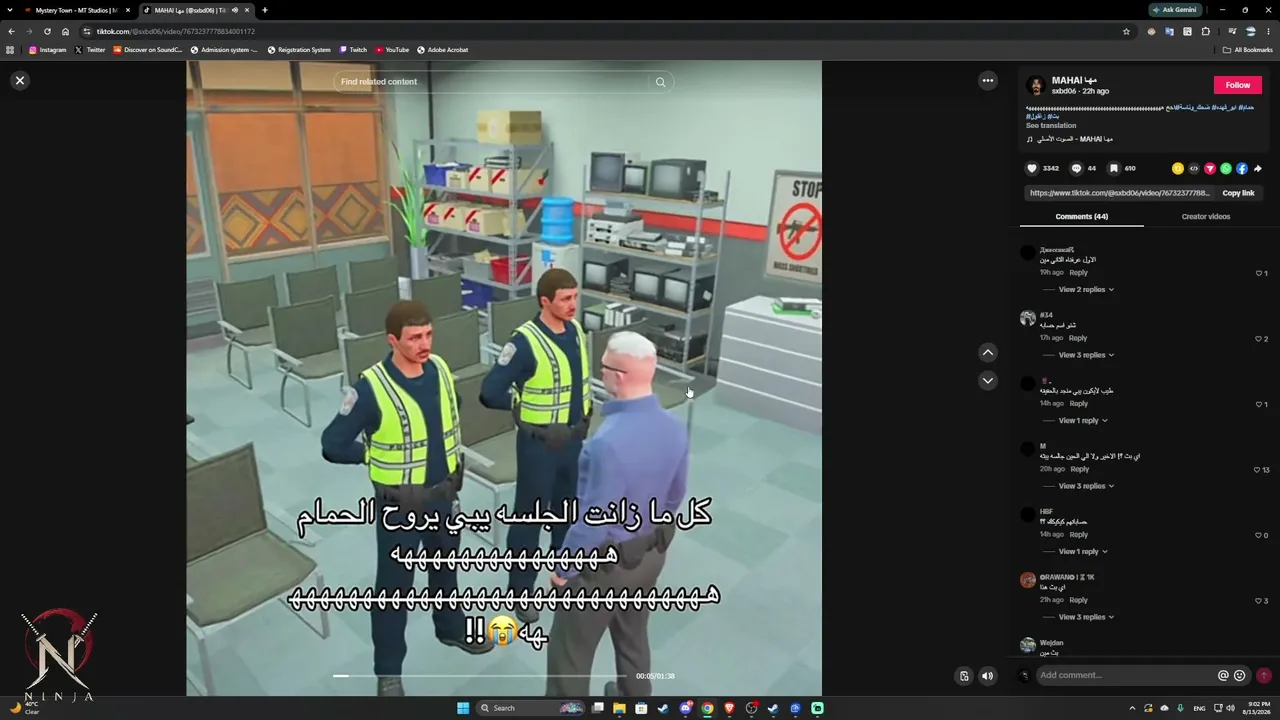The image size is (1280, 720).
Task: Toggle auto scroll next to the volume button
Action: (x=964, y=676)
